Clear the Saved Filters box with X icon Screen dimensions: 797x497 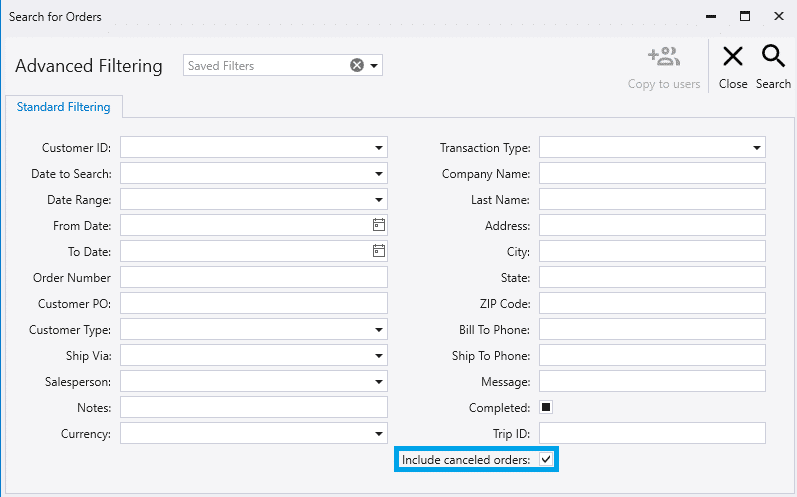click(357, 65)
